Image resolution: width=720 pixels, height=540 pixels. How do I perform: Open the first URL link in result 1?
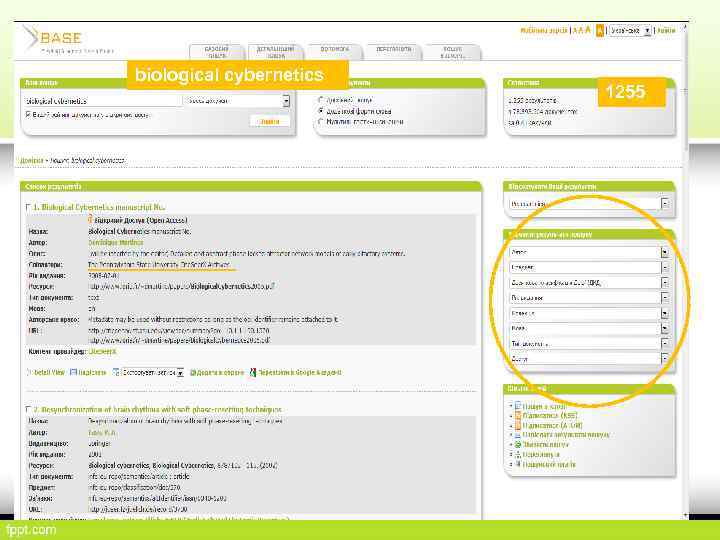tap(178, 330)
